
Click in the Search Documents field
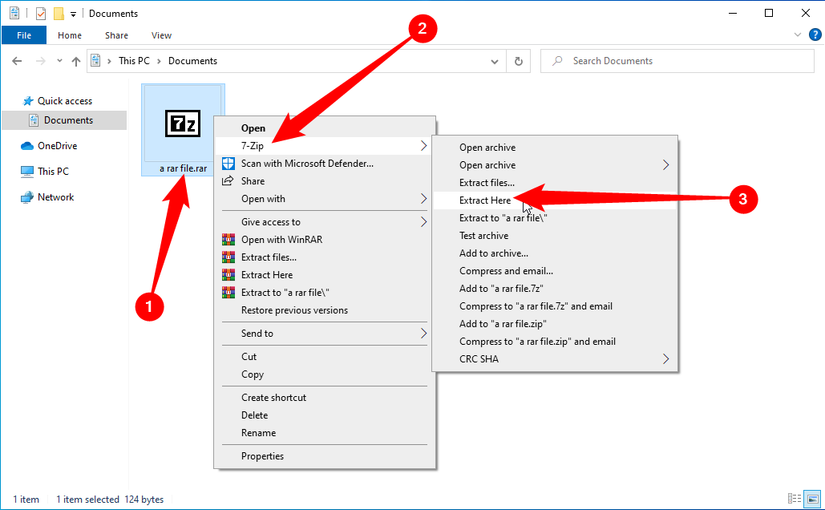click(680, 61)
